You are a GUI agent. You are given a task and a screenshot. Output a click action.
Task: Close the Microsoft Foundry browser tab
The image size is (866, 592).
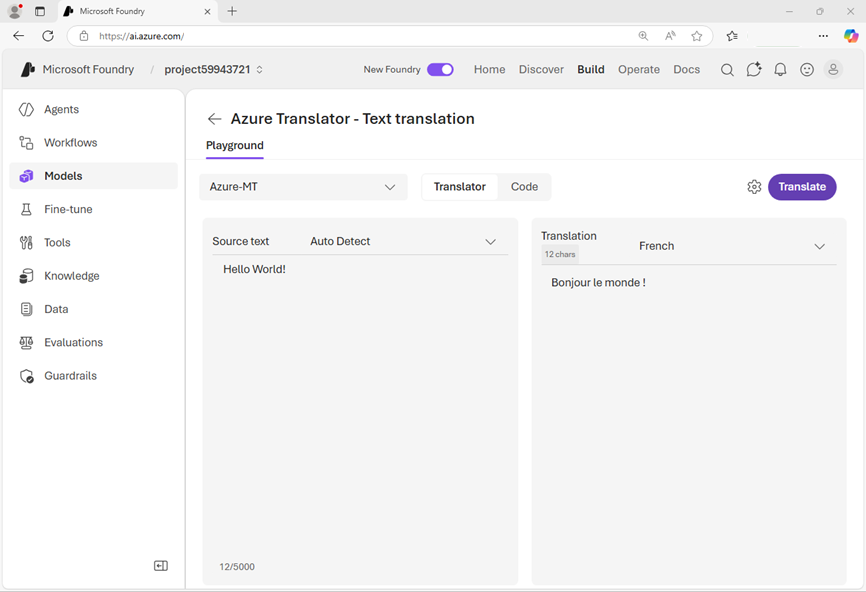point(207,11)
